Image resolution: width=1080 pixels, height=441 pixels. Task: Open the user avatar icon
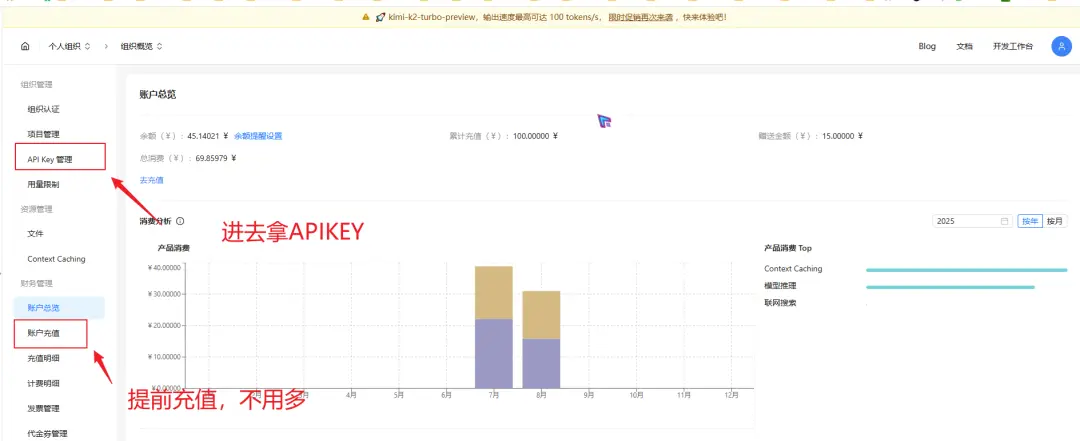point(1061,46)
